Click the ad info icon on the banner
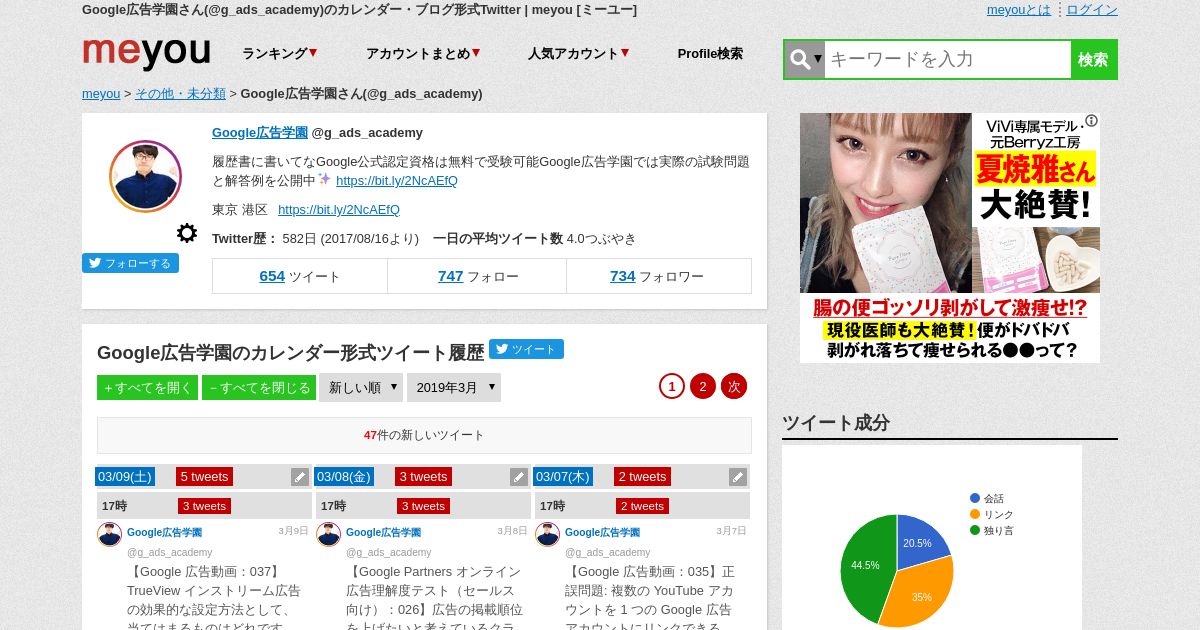Screen dimensions: 1200x630 (x=1091, y=121)
